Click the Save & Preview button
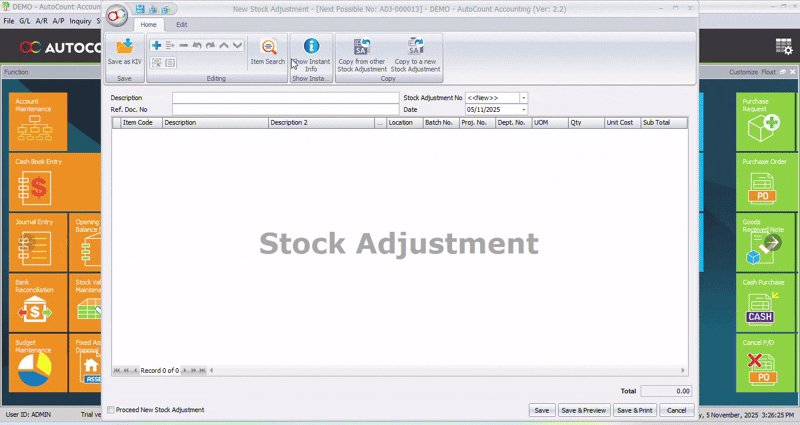 point(583,410)
